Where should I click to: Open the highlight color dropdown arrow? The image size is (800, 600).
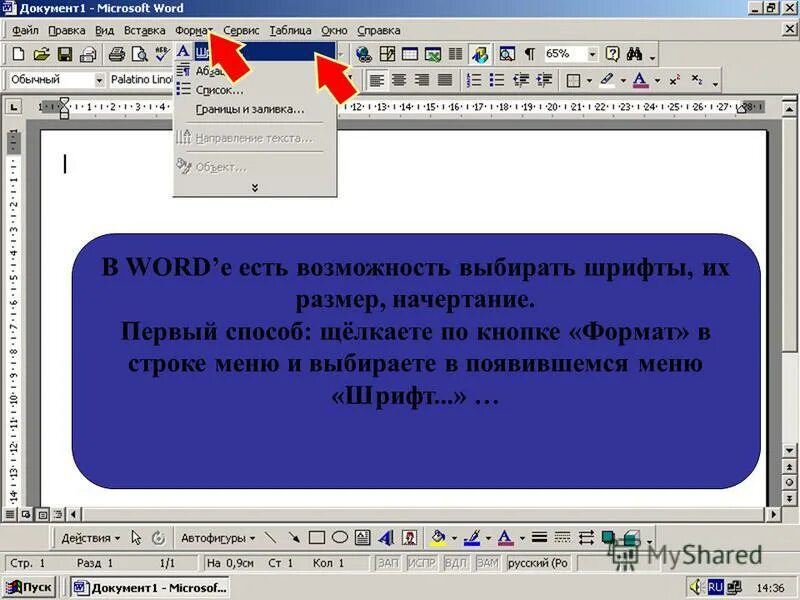pos(623,81)
